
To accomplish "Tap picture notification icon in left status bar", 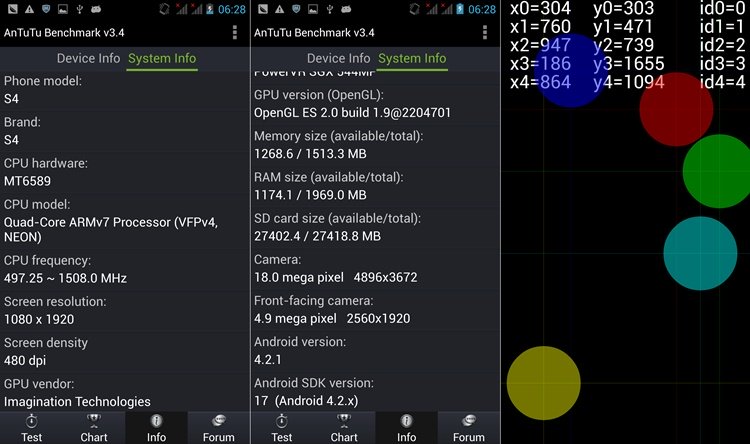I will click(63, 9).
